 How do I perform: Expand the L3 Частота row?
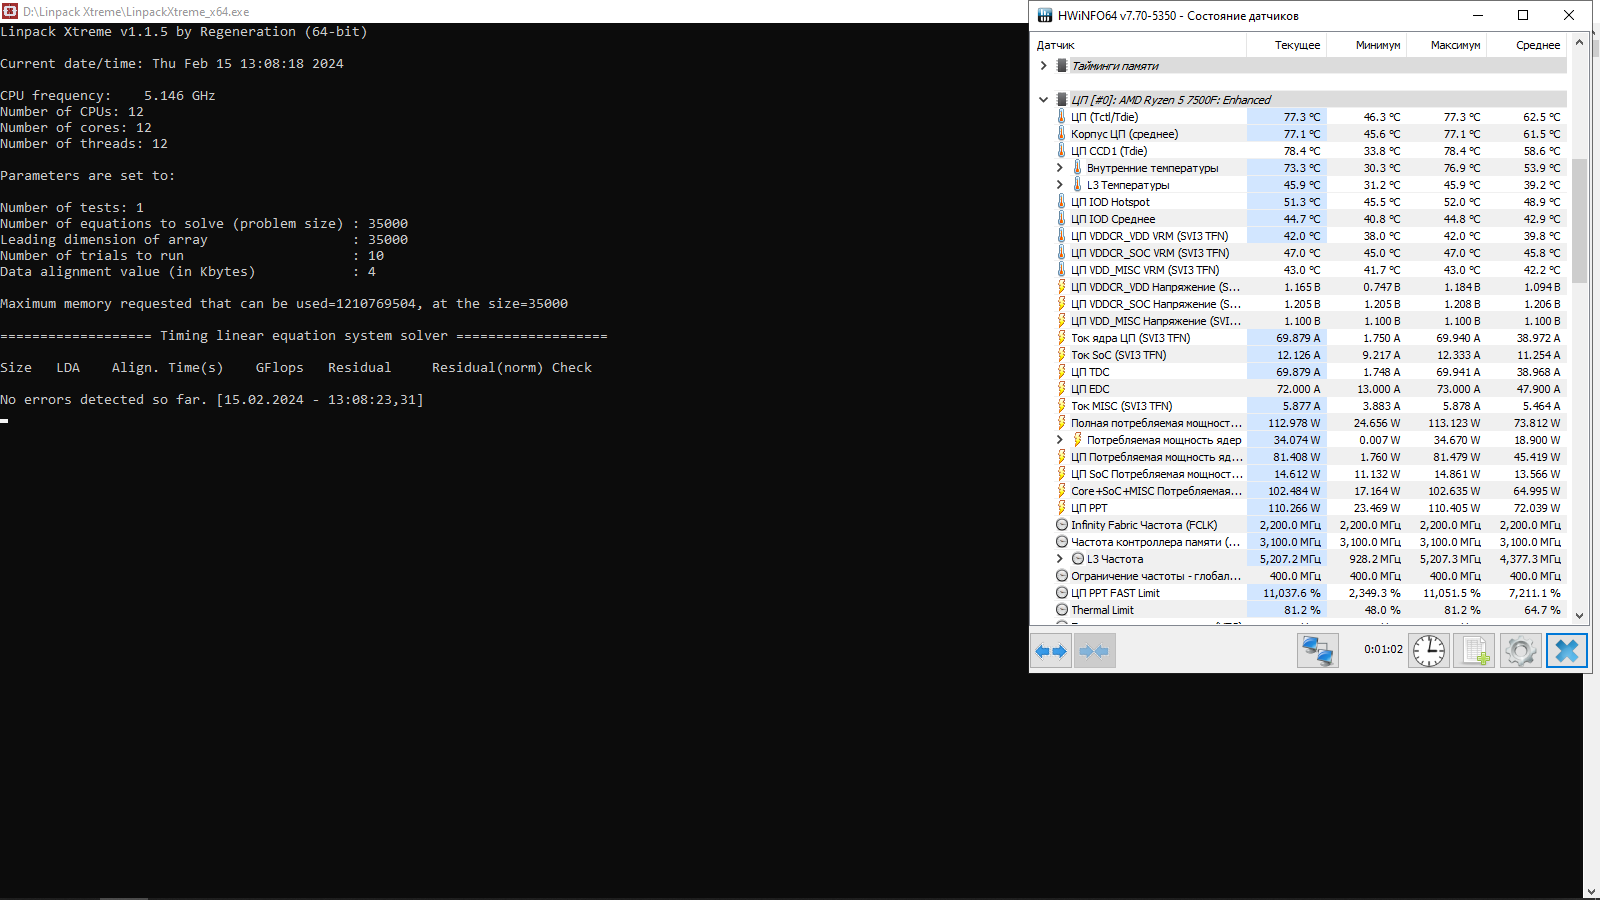click(1060, 559)
